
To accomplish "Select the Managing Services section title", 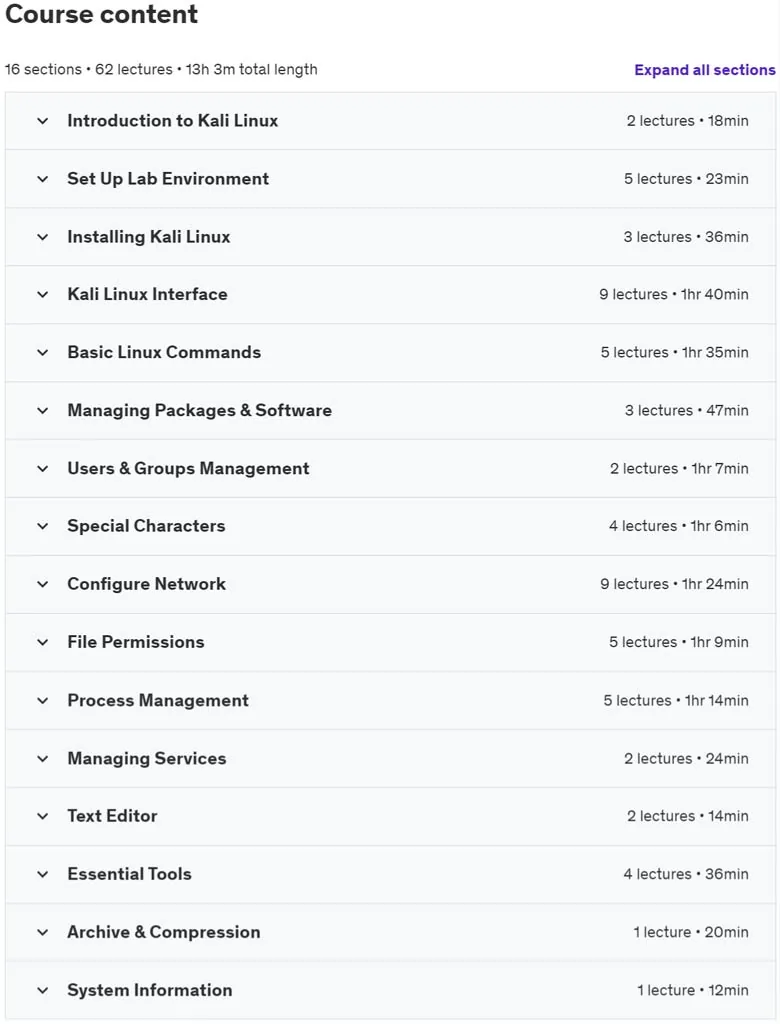I will [147, 758].
